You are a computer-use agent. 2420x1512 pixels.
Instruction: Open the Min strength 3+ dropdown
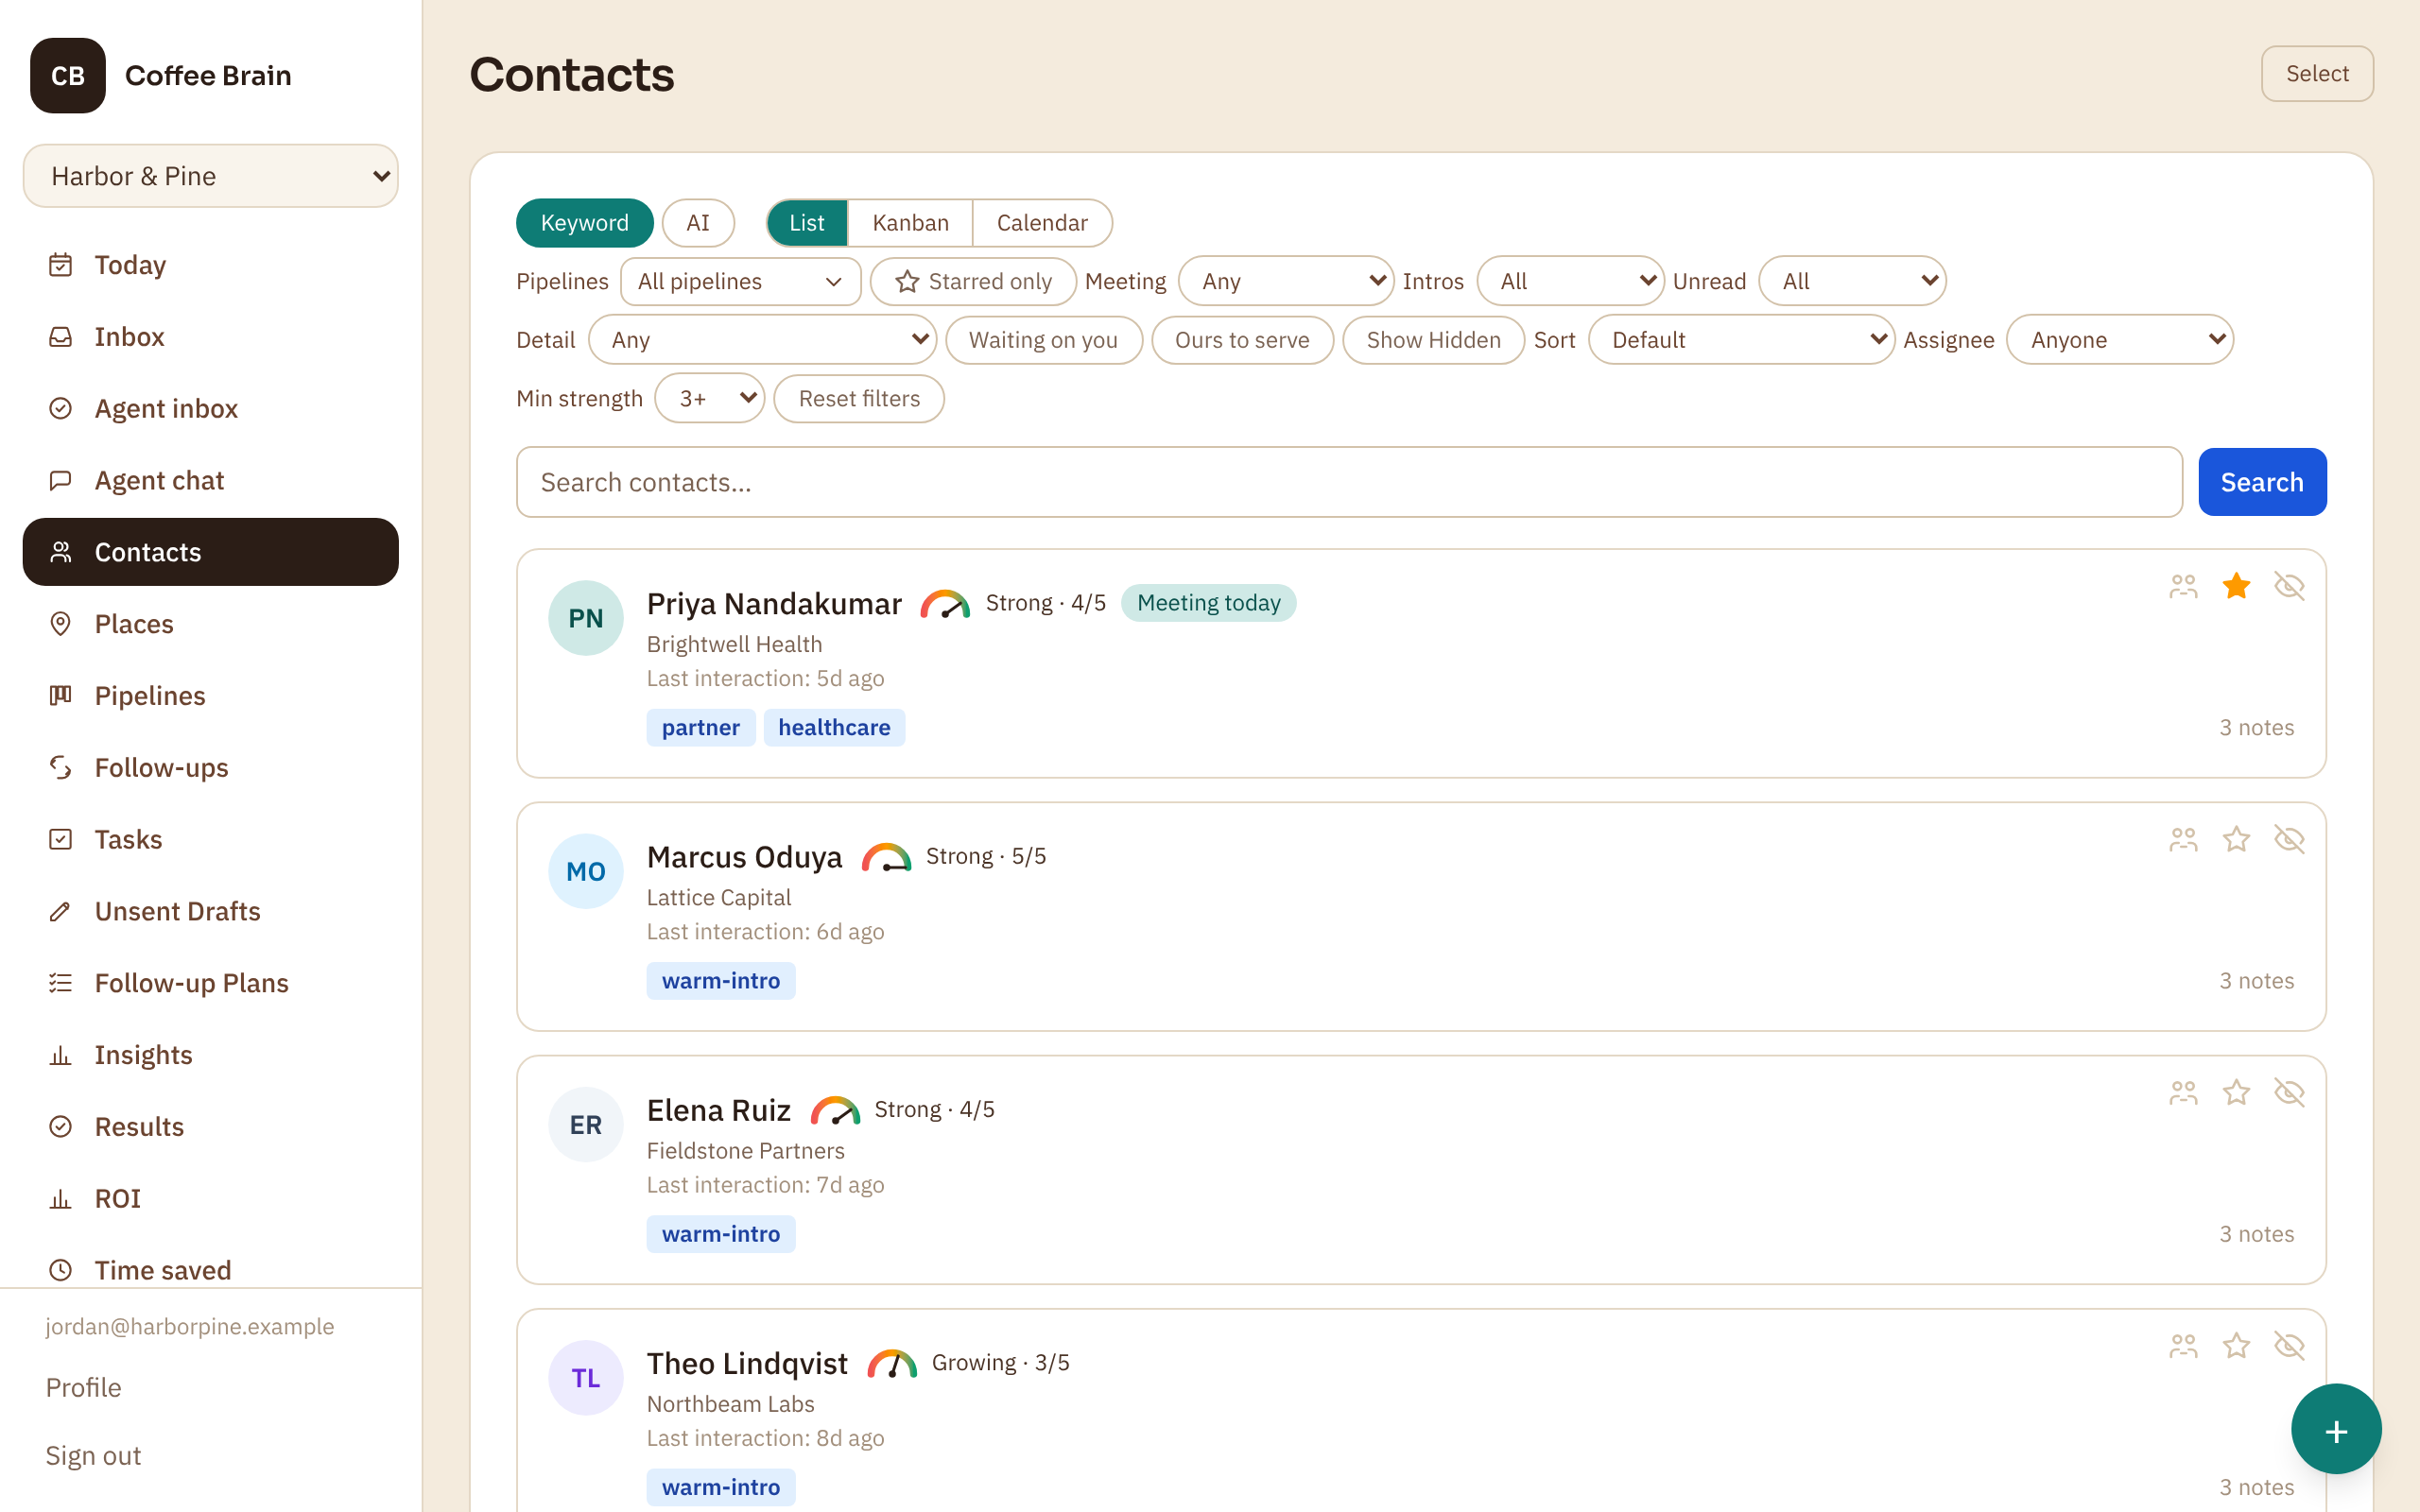tap(710, 399)
